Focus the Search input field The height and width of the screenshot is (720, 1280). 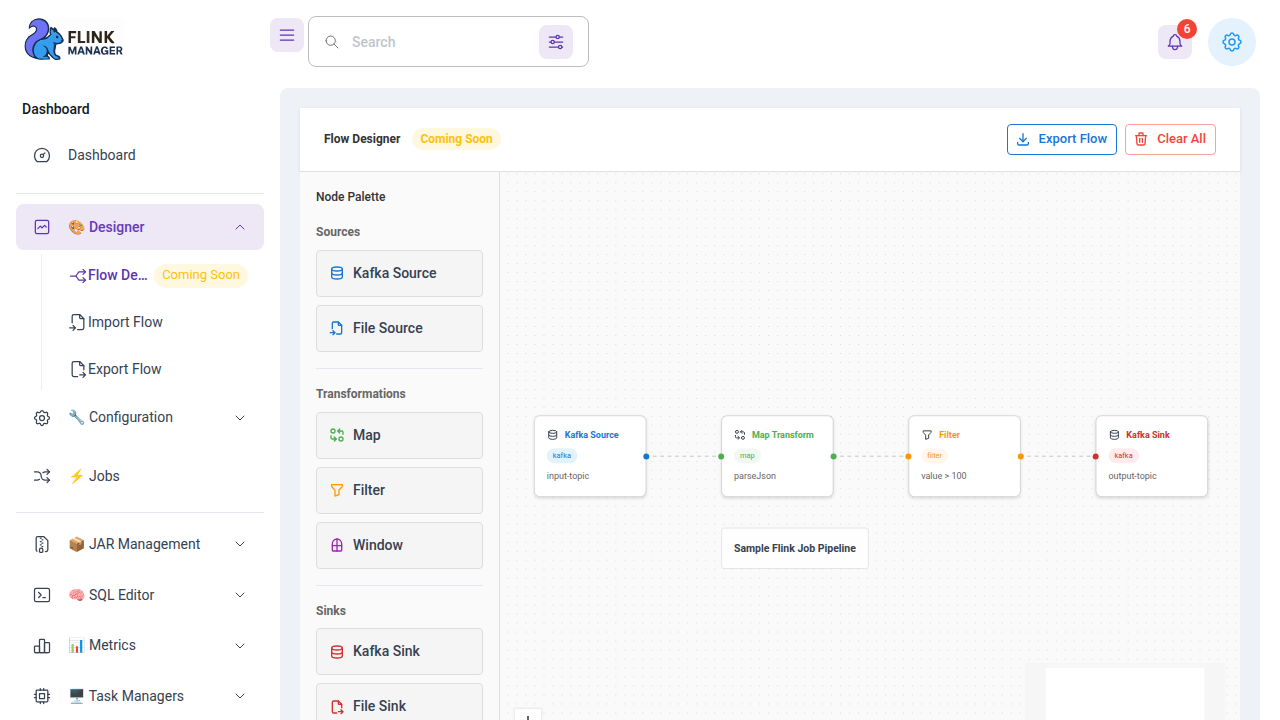439,42
